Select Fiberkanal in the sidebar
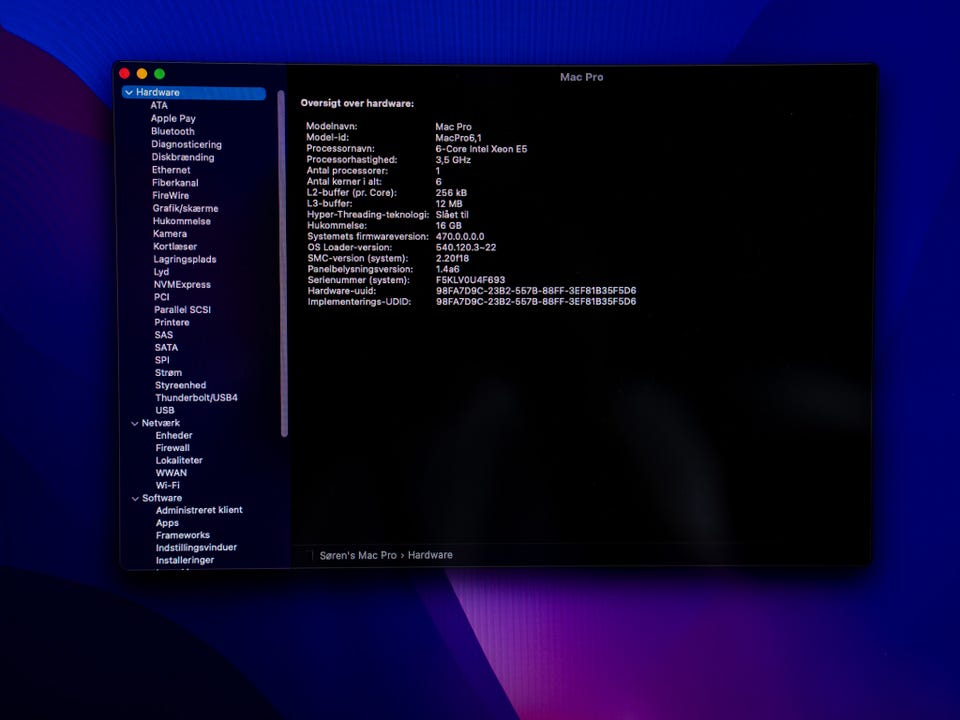 tap(175, 182)
